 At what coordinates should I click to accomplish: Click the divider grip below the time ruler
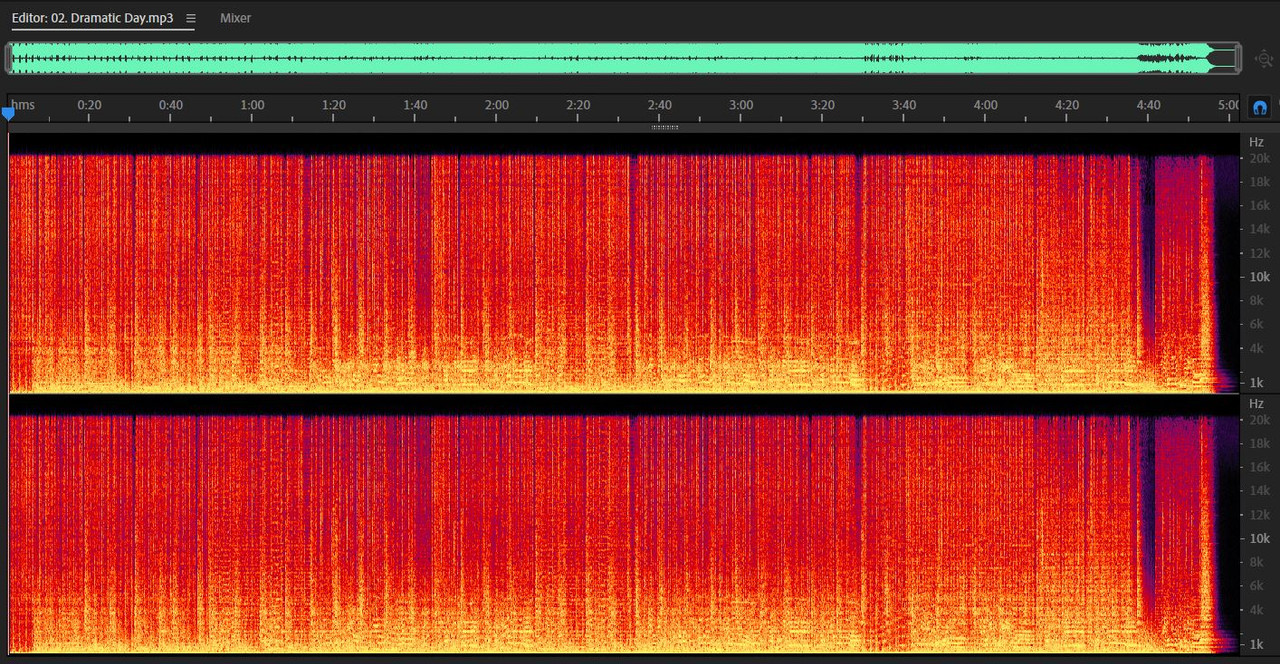click(665, 127)
